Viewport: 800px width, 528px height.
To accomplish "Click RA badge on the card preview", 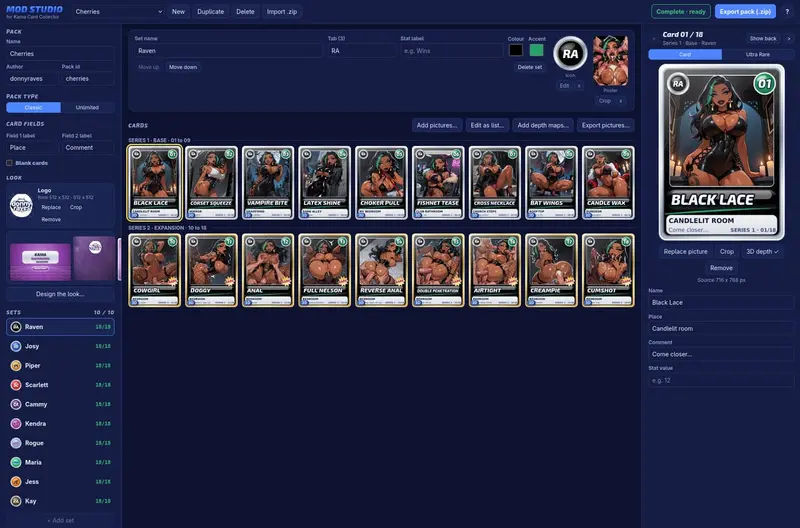I will pos(678,84).
